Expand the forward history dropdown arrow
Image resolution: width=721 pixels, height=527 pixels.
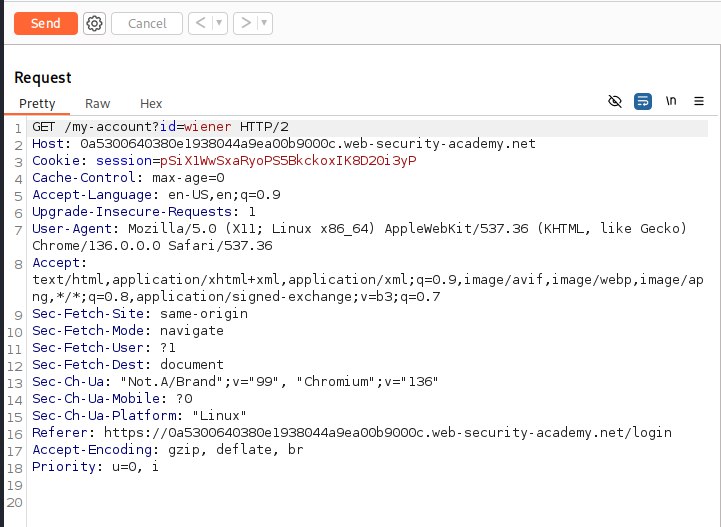coord(264,23)
